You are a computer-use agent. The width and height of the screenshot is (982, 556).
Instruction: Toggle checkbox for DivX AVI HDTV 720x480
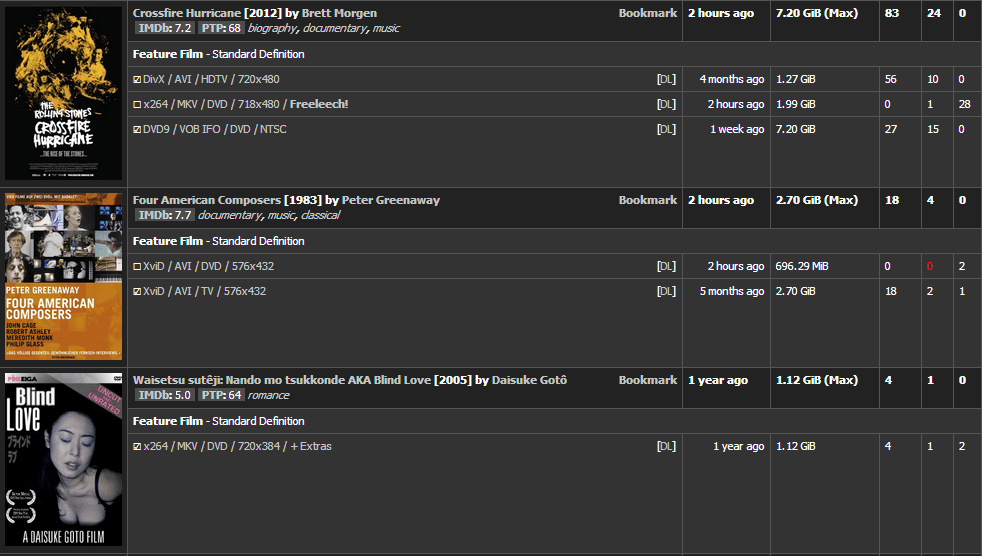click(137, 80)
